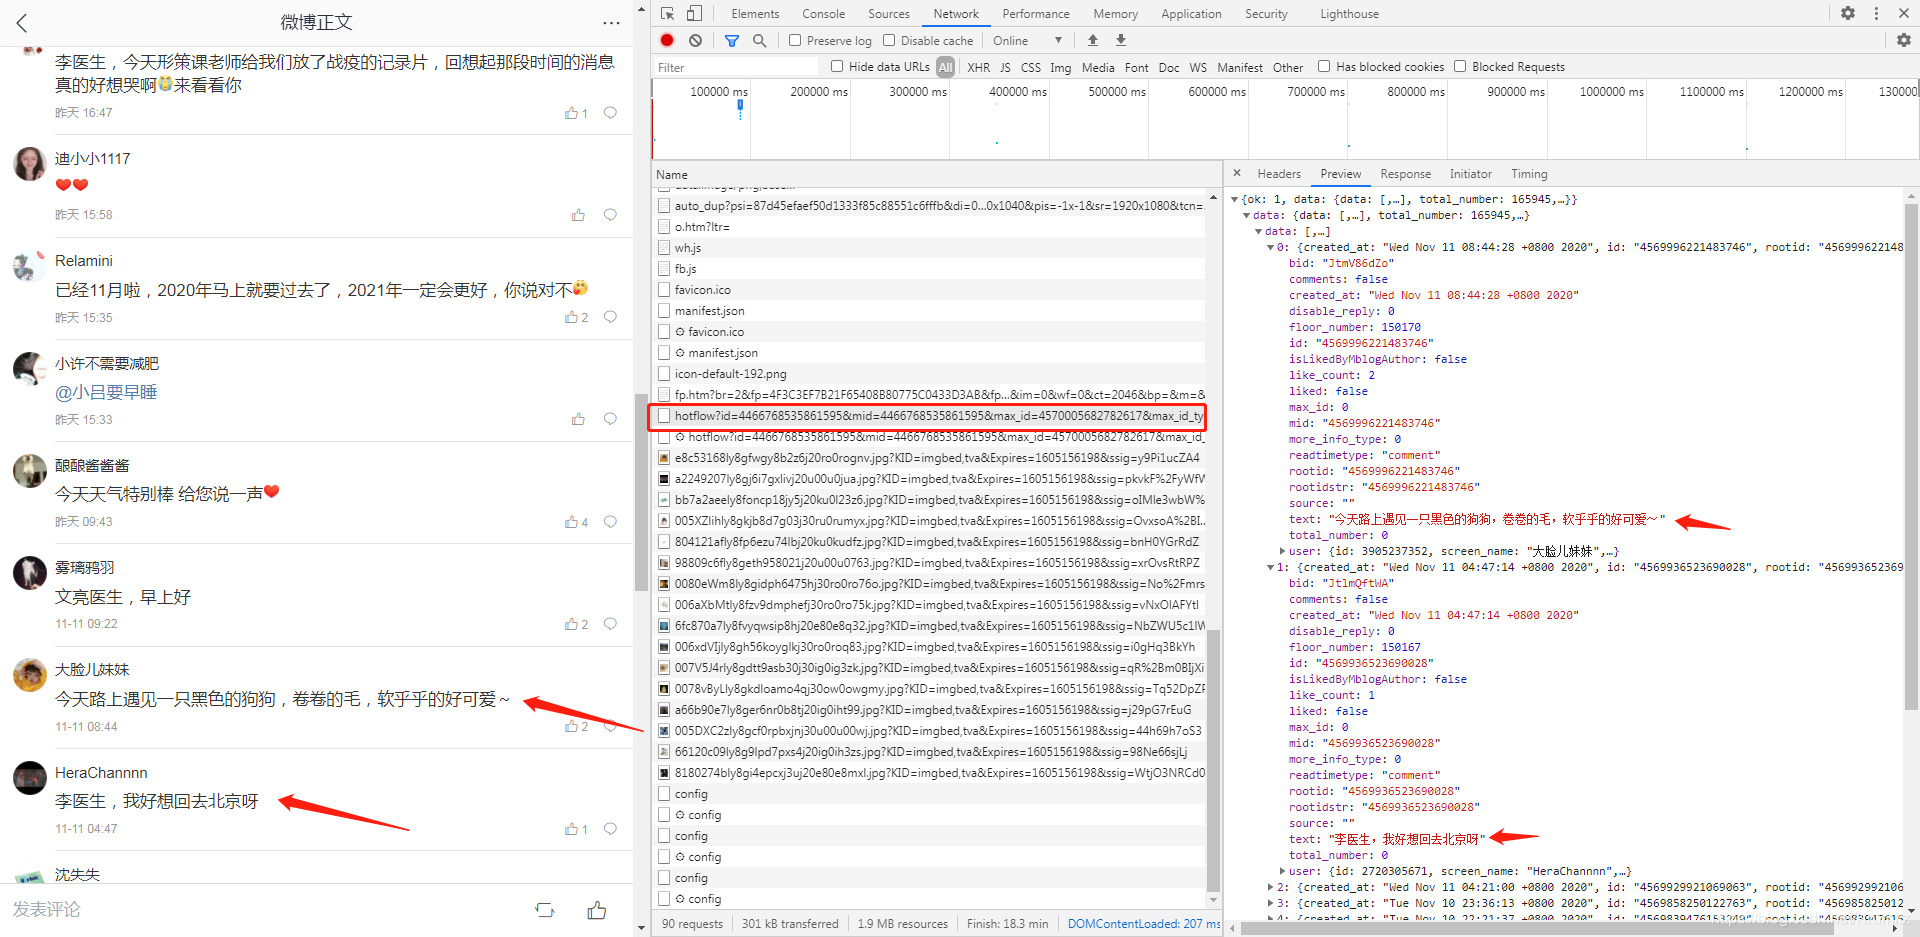Open the Online throttling dropdown
The image size is (1920, 937).
tap(1028, 41)
